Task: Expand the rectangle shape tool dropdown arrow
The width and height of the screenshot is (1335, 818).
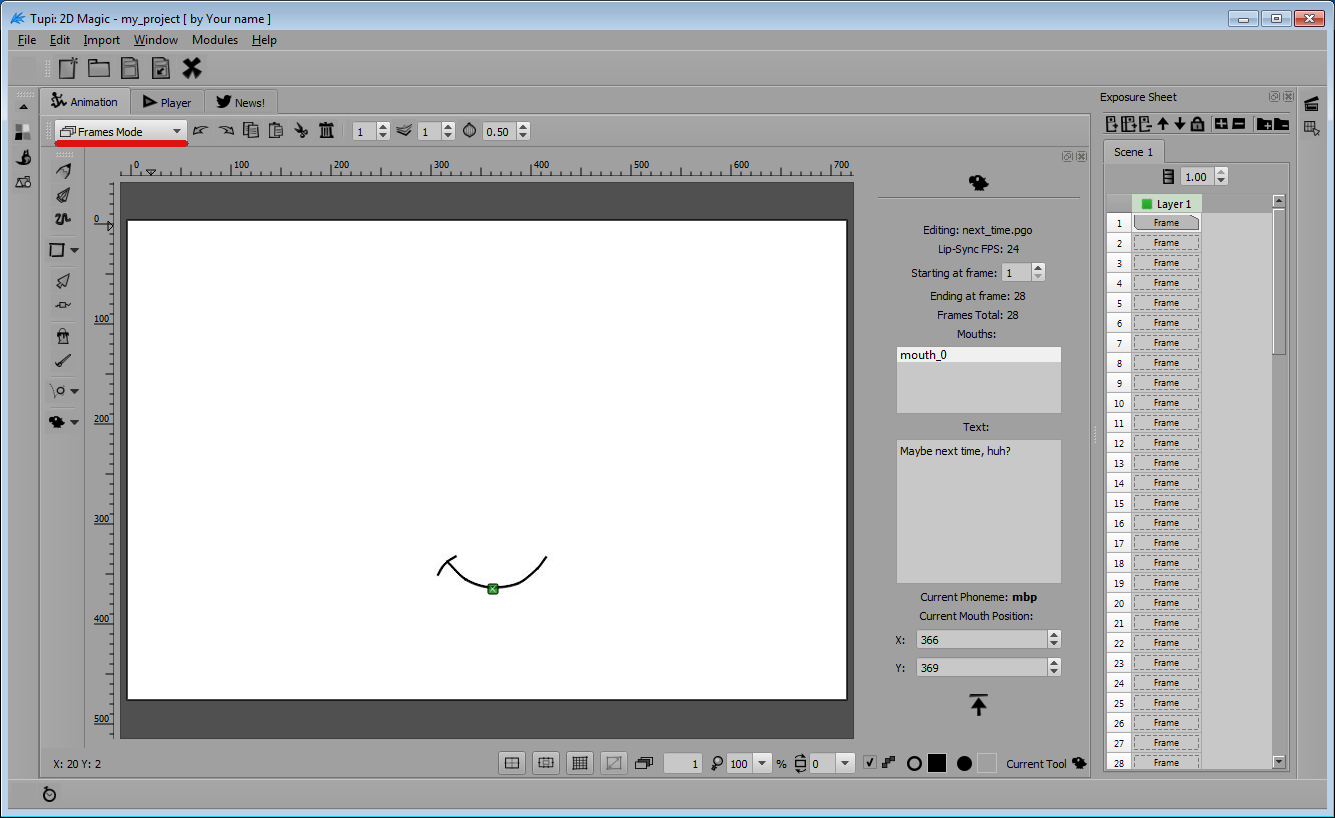Action: pyautogui.click(x=75, y=251)
